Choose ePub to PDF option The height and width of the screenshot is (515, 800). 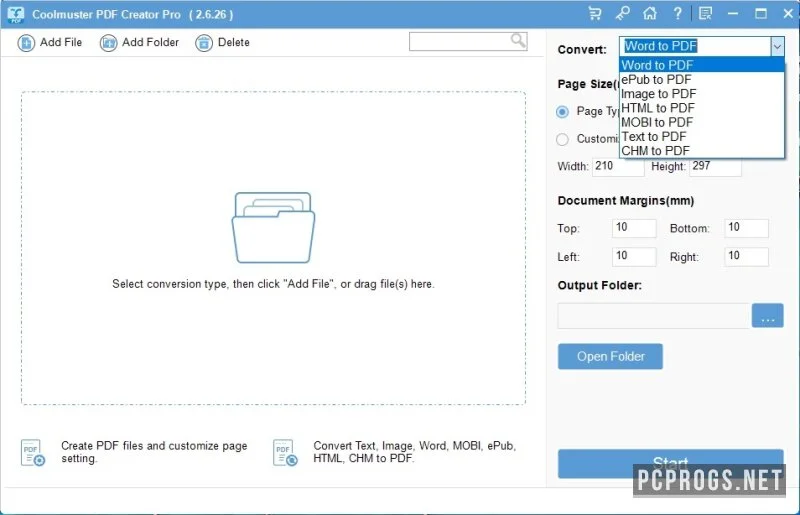pyautogui.click(x=702, y=80)
